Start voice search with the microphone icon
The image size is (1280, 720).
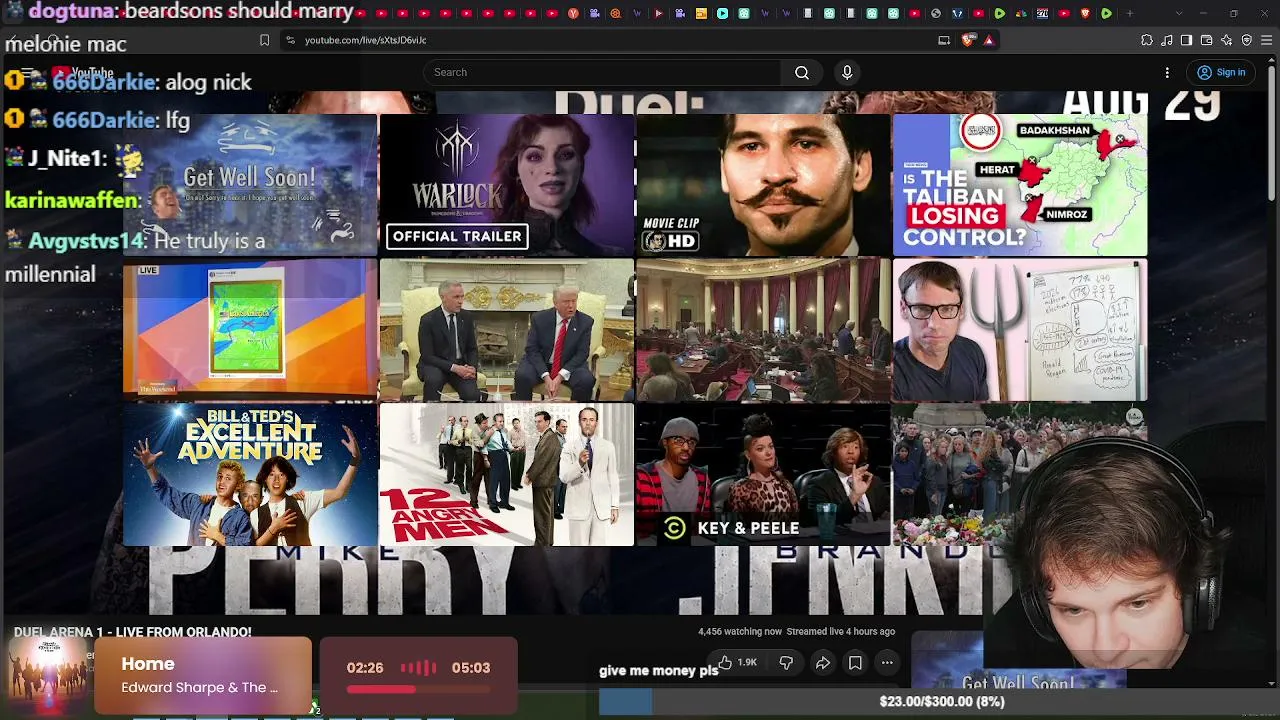(x=847, y=72)
